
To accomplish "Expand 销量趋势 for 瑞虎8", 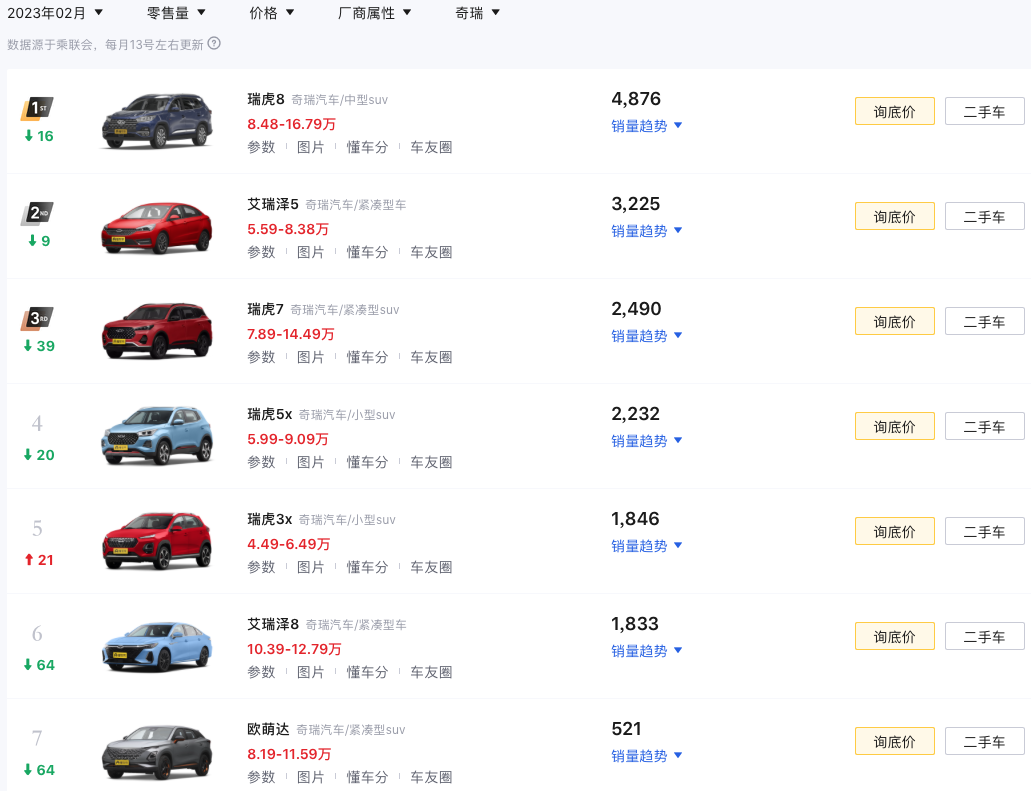I will (x=647, y=126).
